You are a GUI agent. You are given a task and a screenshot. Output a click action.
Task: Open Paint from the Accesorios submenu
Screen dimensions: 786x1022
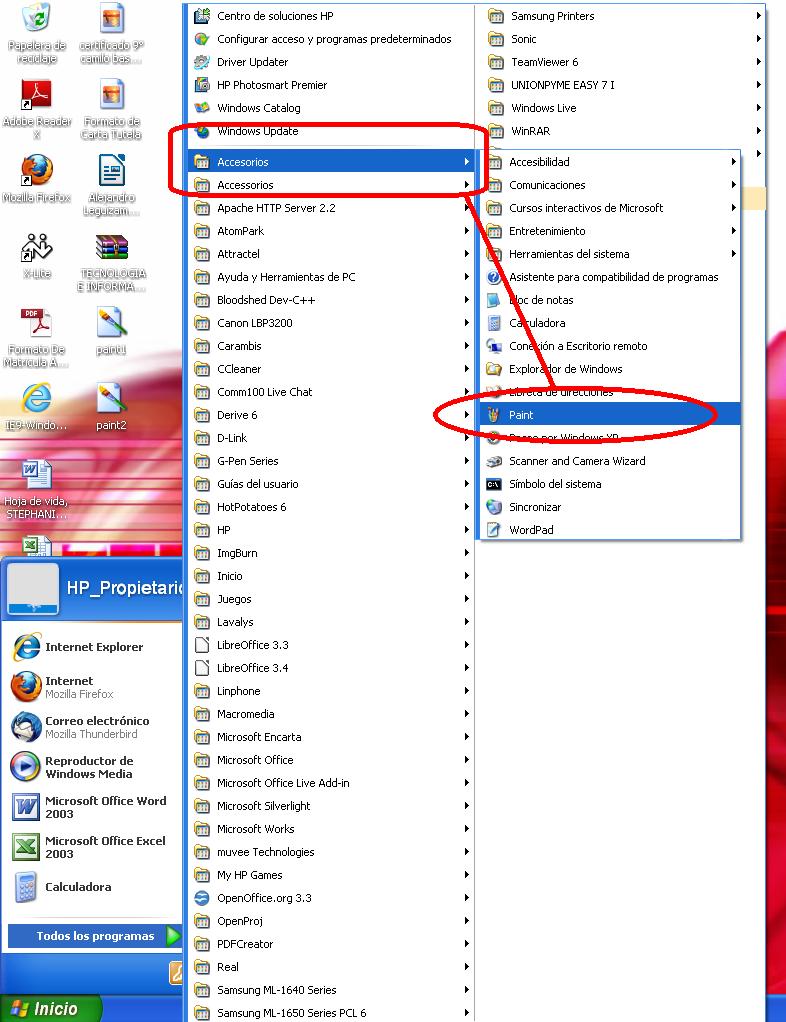(x=521, y=415)
